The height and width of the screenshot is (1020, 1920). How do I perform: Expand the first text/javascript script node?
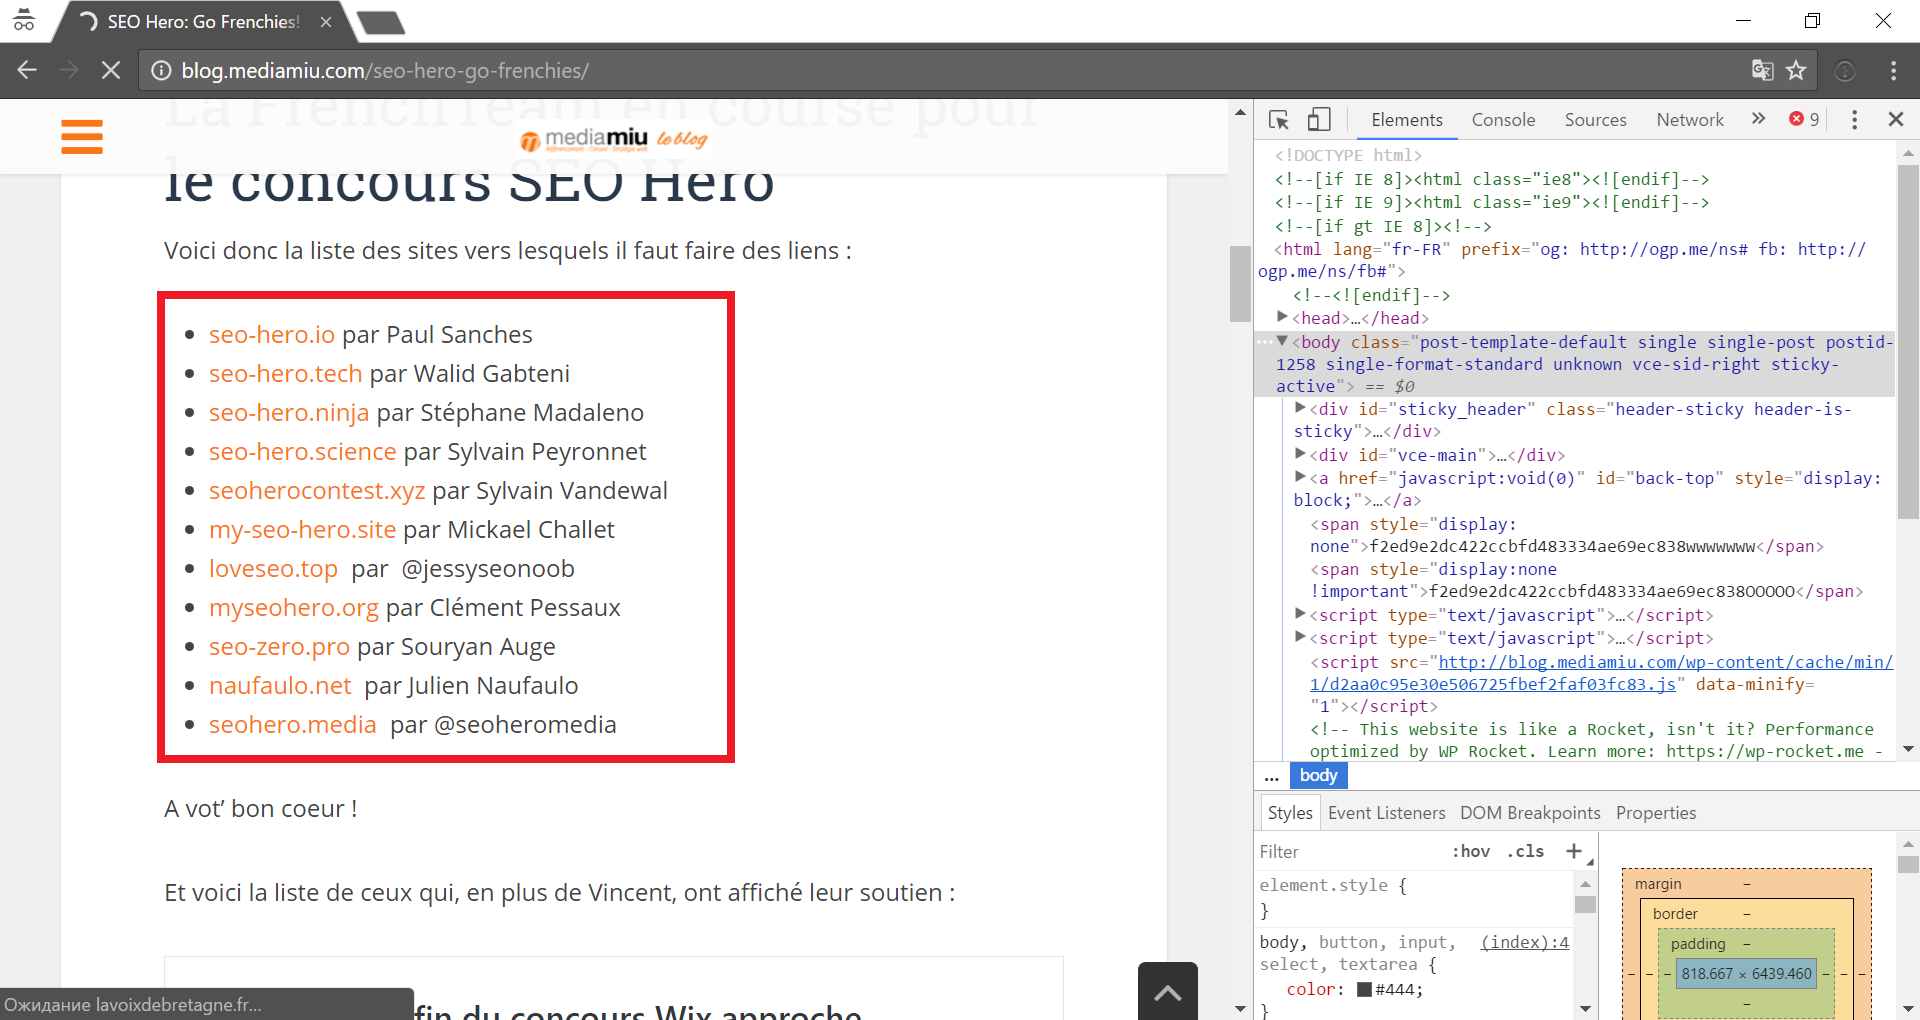[x=1300, y=614]
